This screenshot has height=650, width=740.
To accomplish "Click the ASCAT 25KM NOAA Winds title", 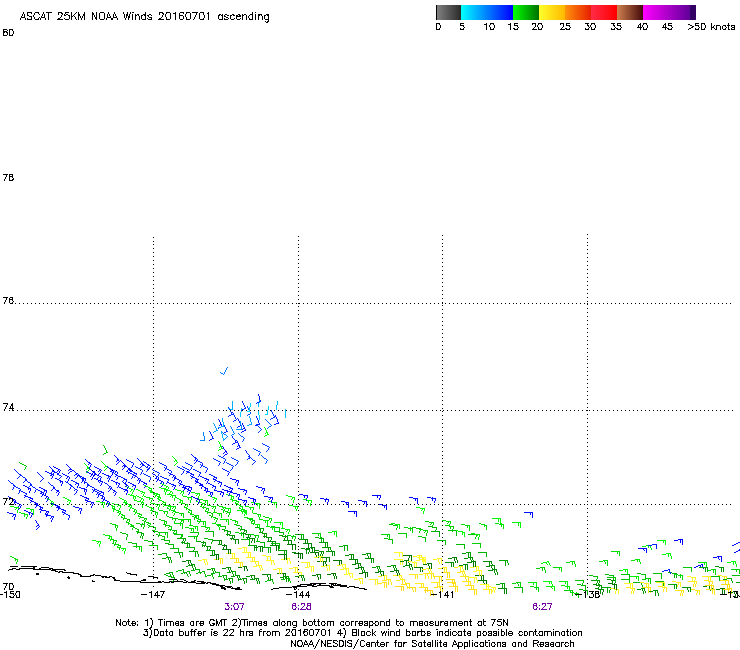I will [x=144, y=17].
